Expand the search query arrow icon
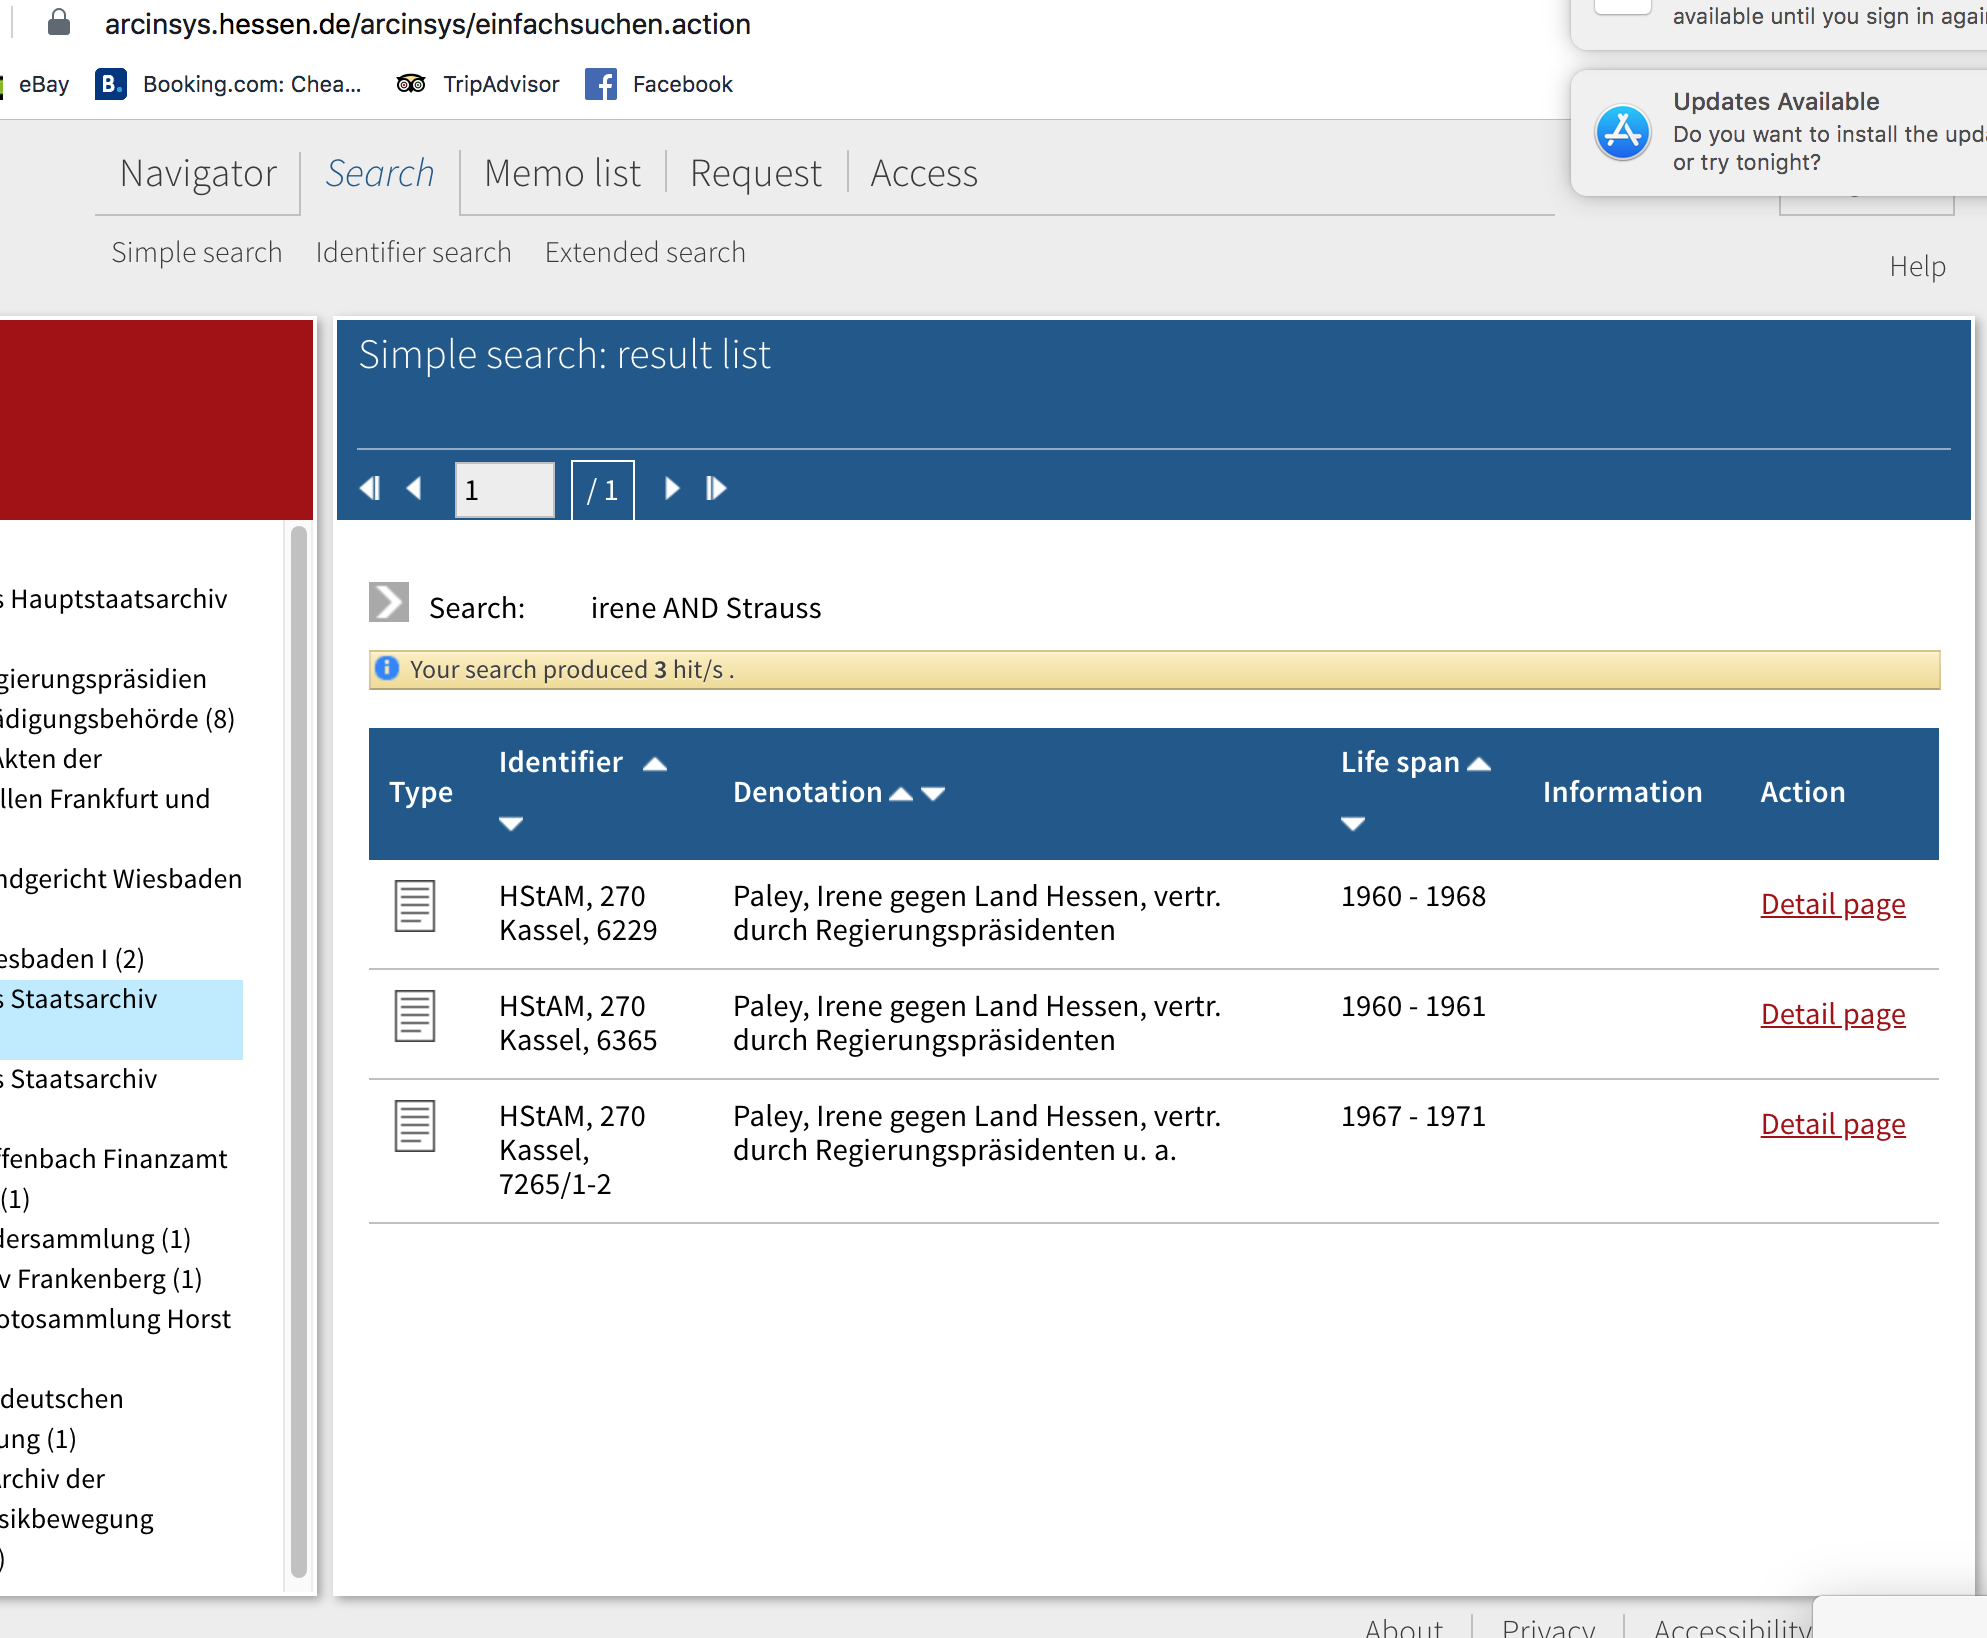Viewport: 1987px width, 1638px height. tap(389, 602)
